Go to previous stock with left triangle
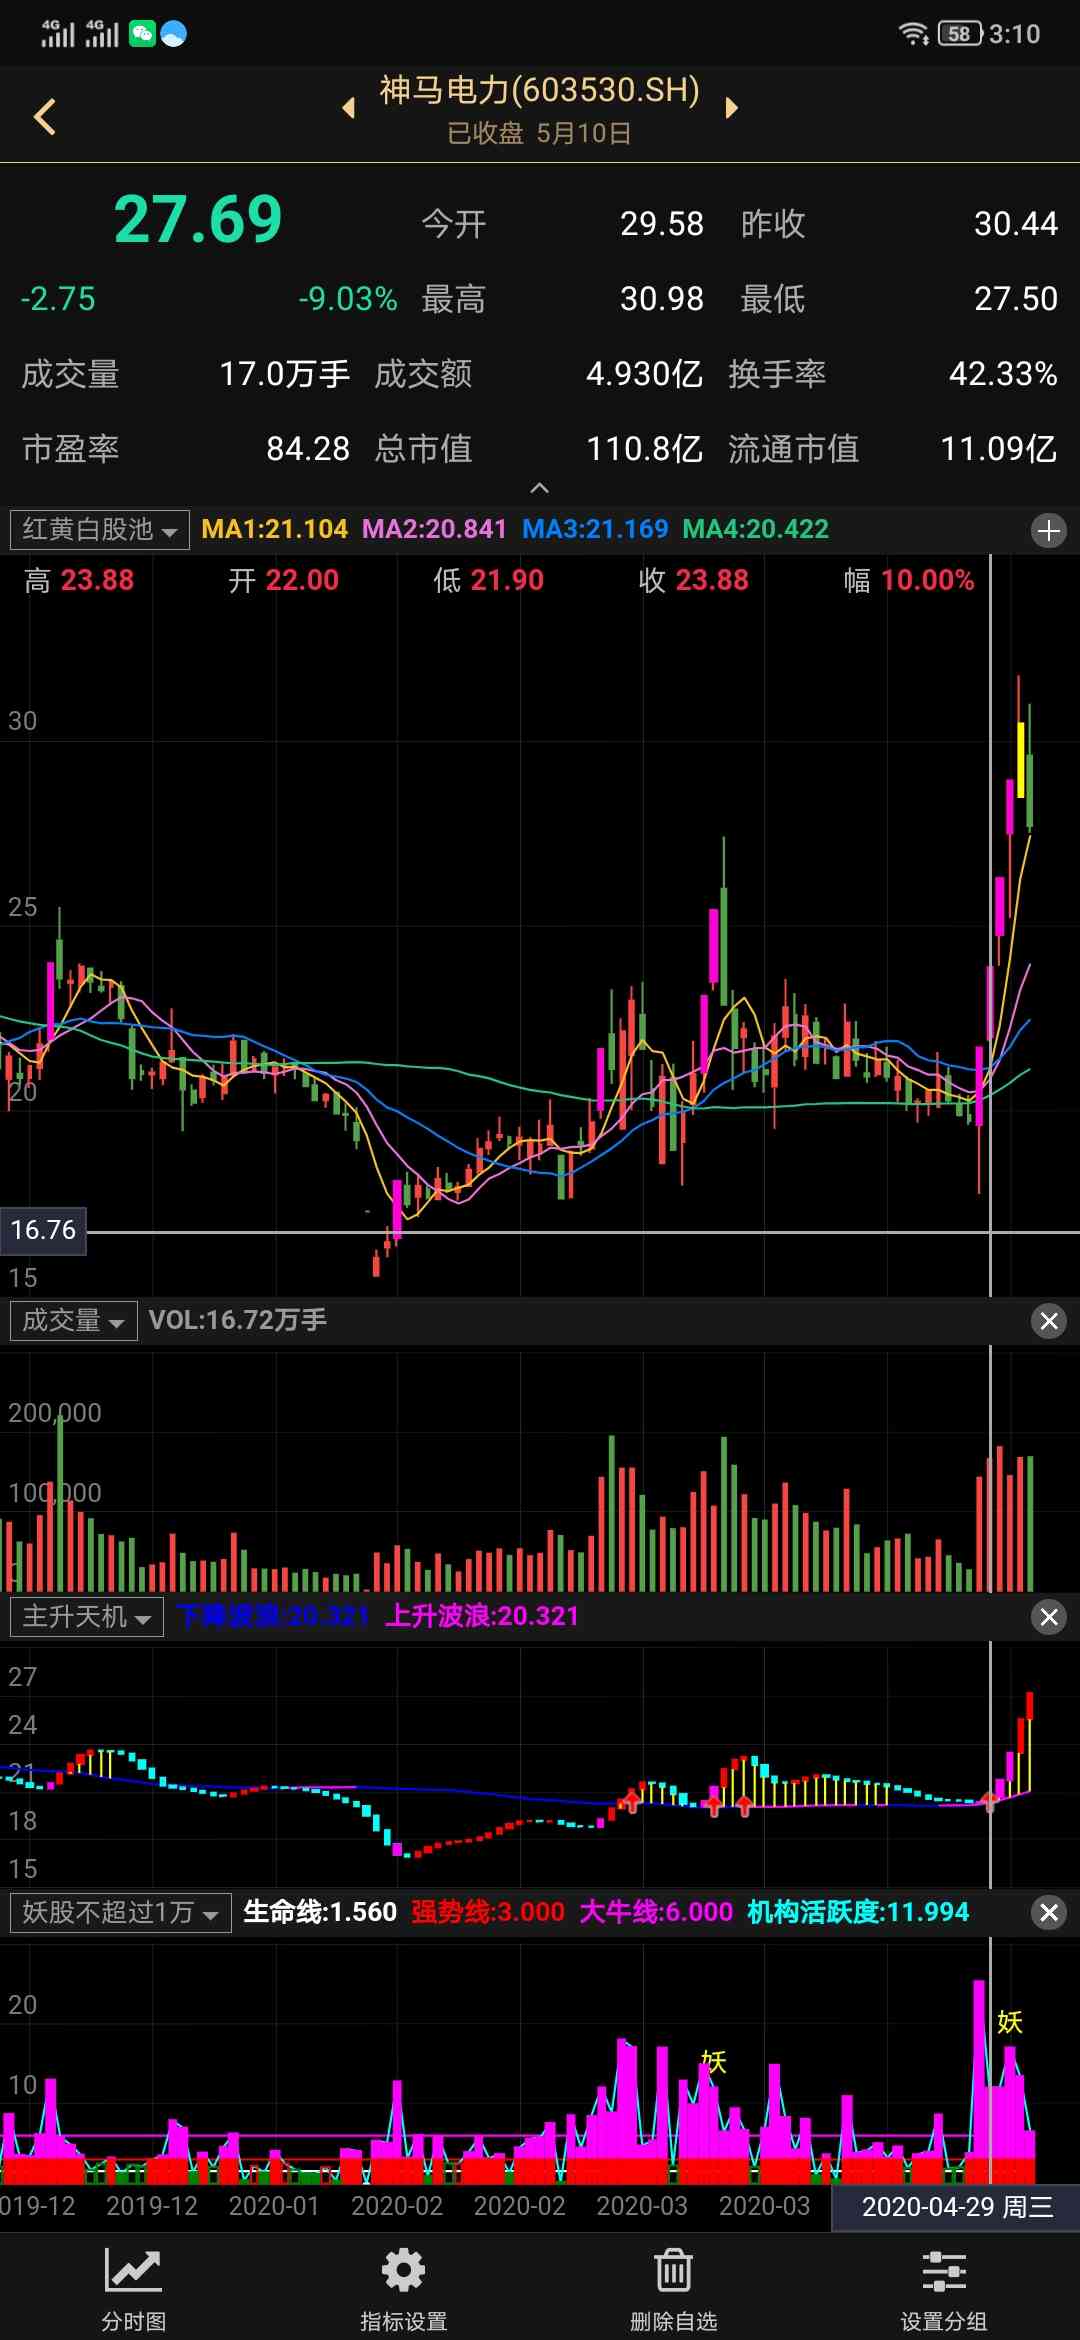This screenshot has height=2340, width=1080. pos(349,108)
